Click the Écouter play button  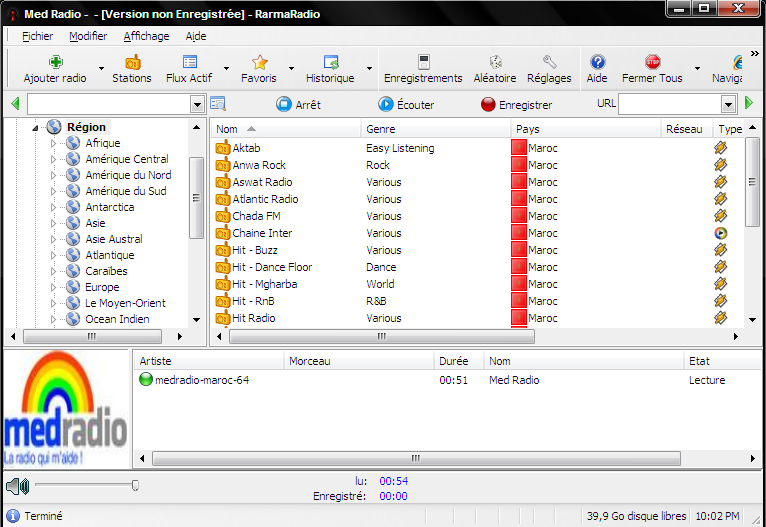point(406,105)
